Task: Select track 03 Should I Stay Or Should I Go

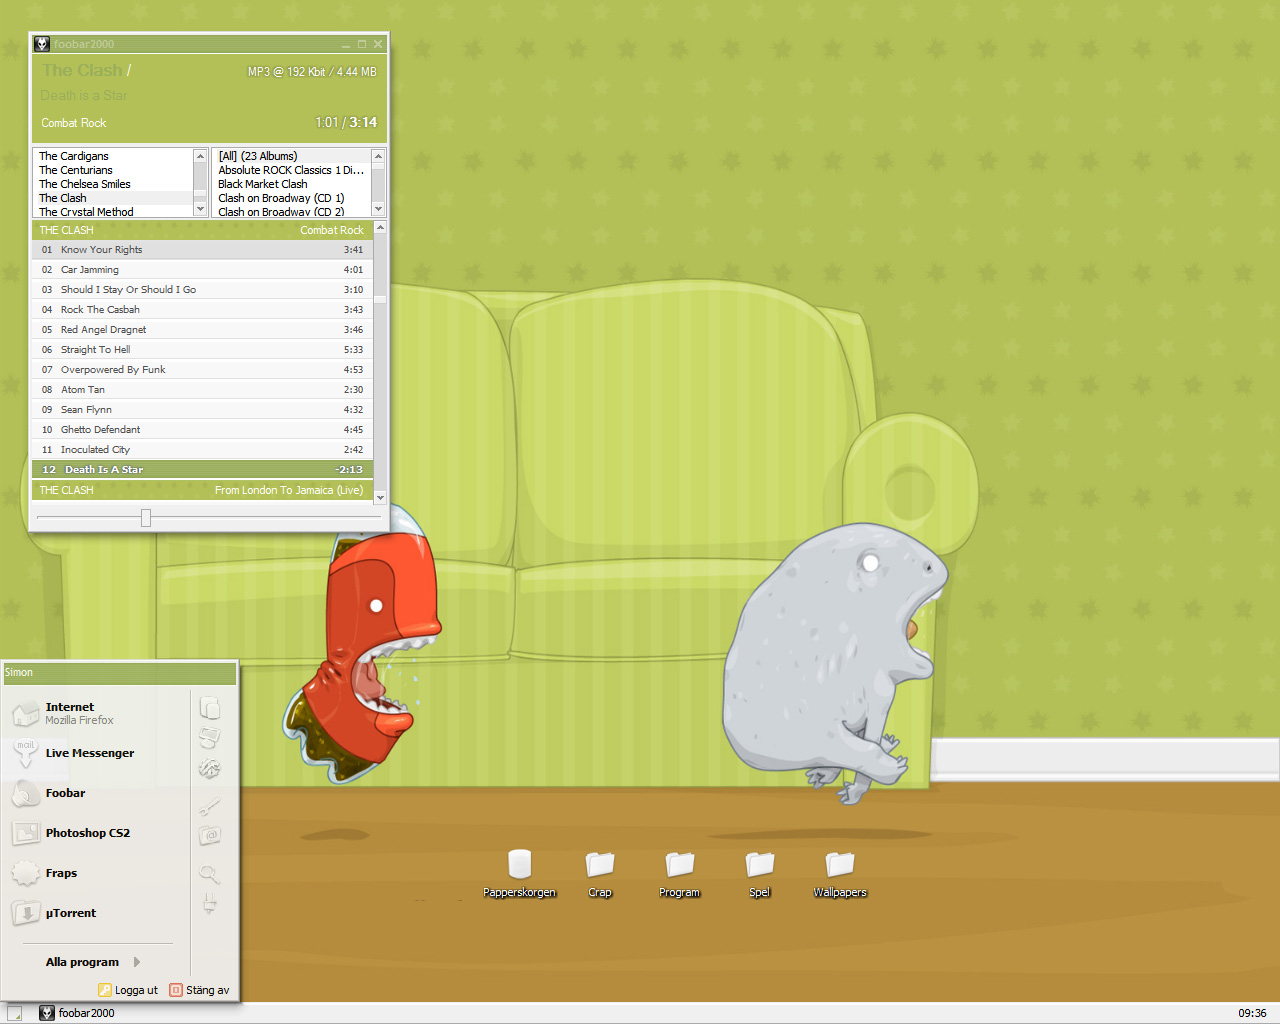Action: click(x=202, y=290)
